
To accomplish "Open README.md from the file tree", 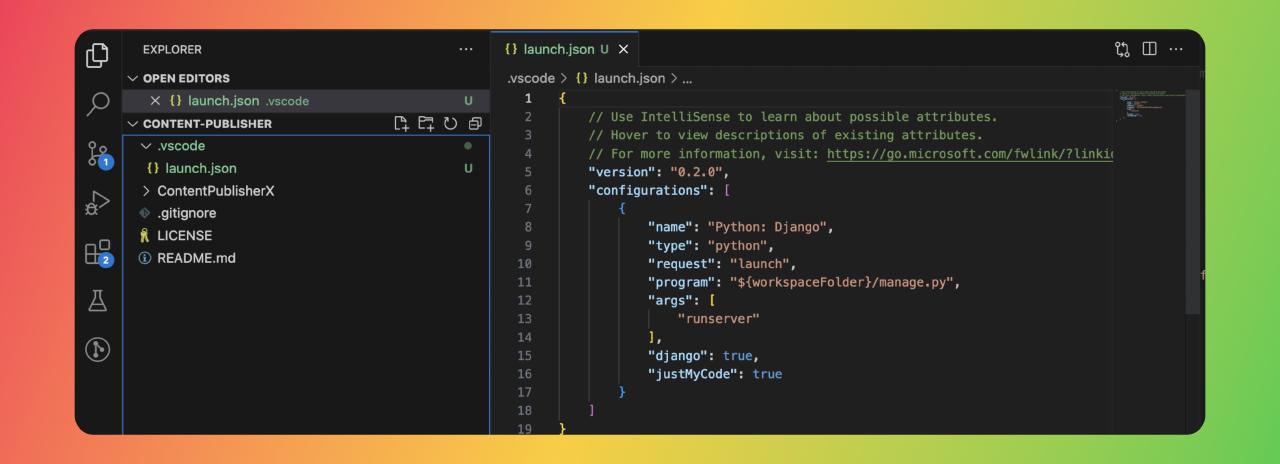I will [x=196, y=258].
